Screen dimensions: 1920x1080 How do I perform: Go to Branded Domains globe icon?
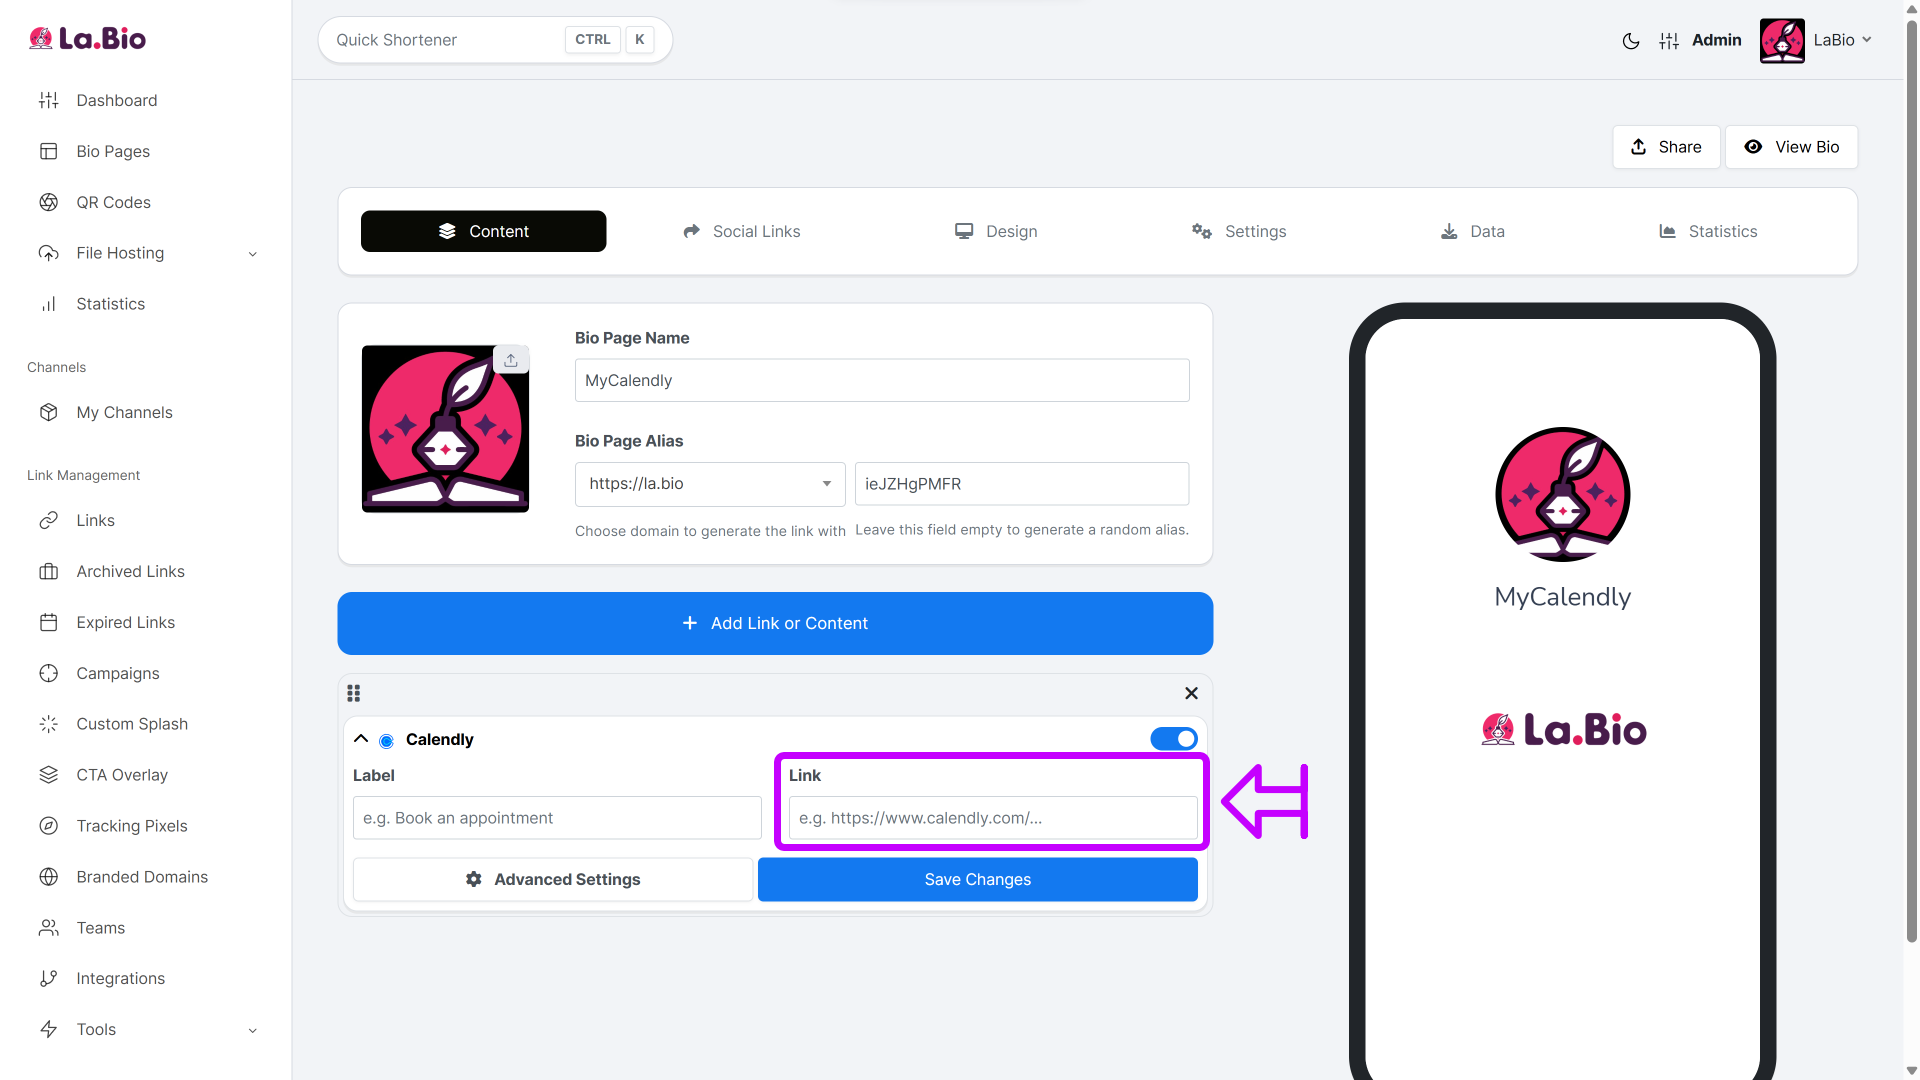tap(49, 877)
